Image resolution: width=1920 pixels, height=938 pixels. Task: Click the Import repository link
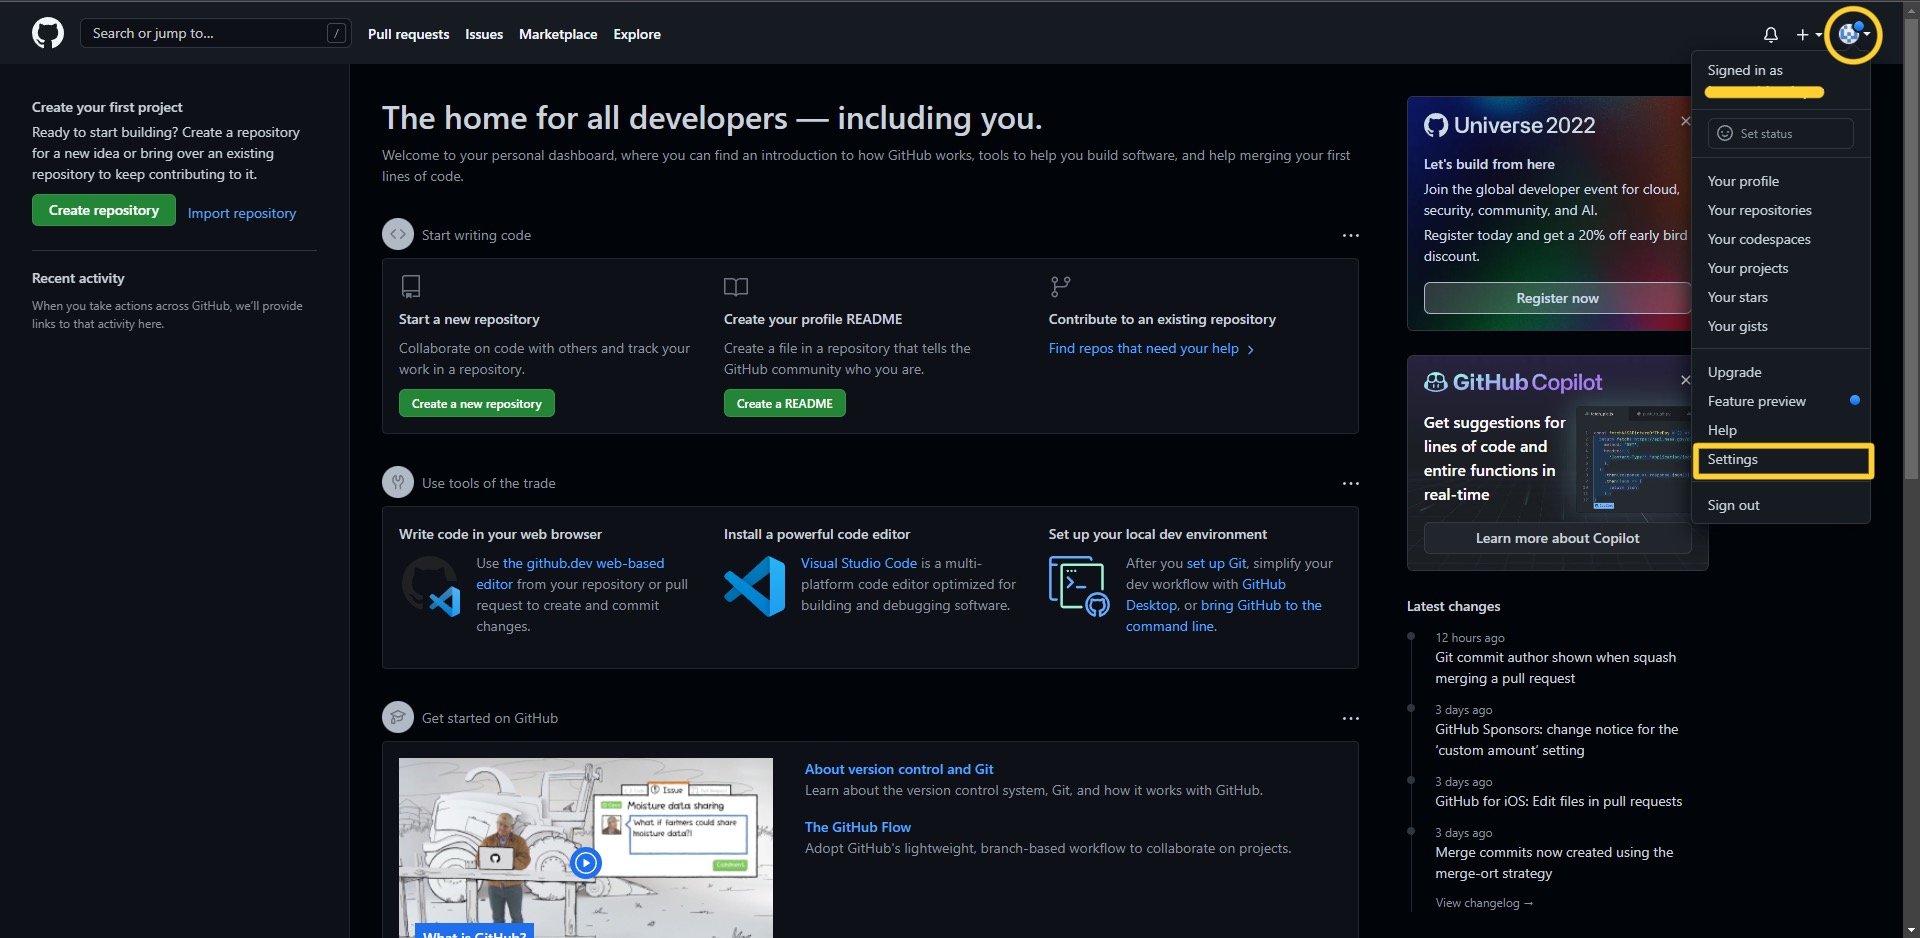coord(242,213)
